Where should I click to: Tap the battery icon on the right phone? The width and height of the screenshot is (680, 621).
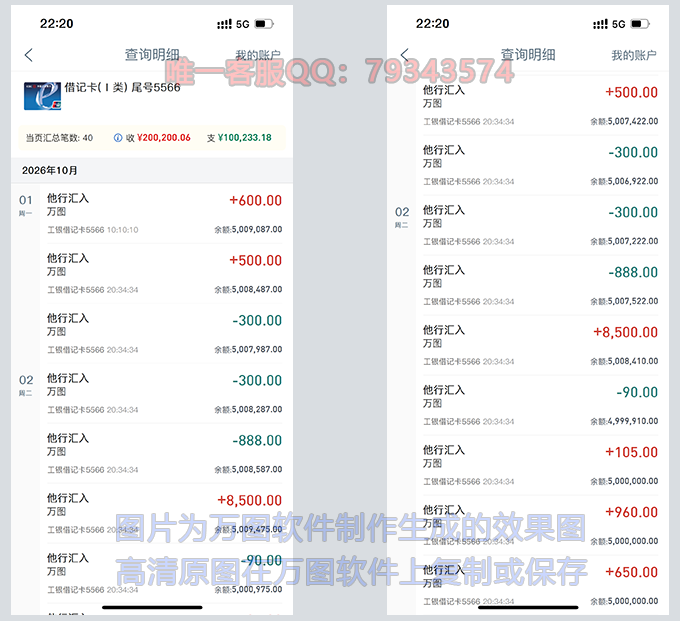coord(639,23)
